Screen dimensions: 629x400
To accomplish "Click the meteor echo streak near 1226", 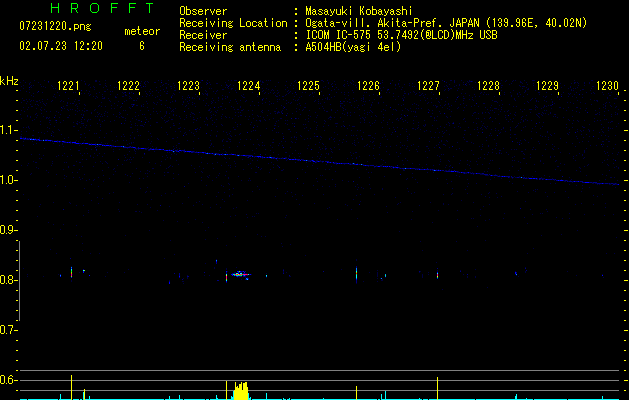I will tap(356, 274).
